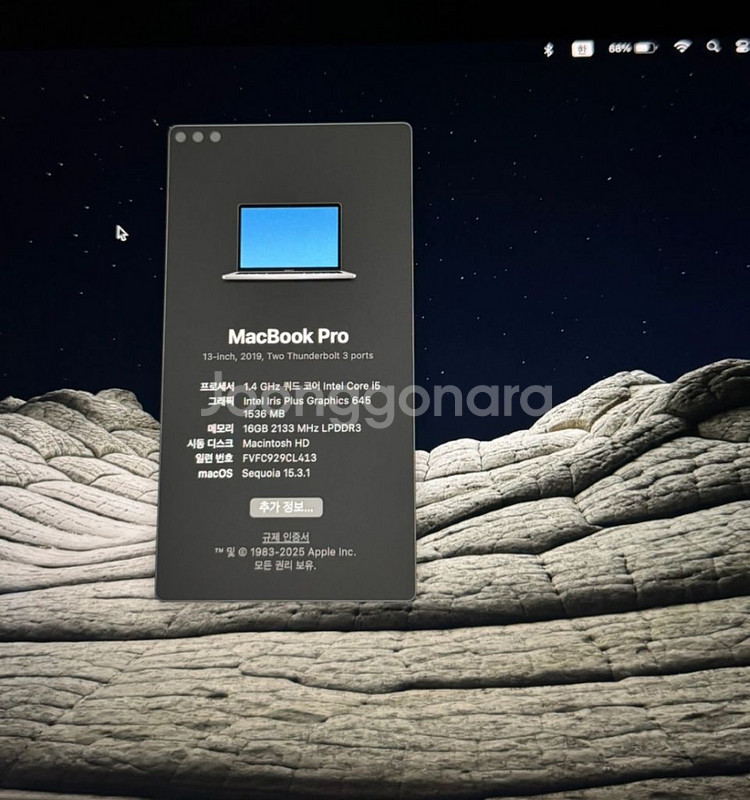This screenshot has height=800, width=750.
Task: Select the Sequoia 15.3.1 version text
Action: 276,473
